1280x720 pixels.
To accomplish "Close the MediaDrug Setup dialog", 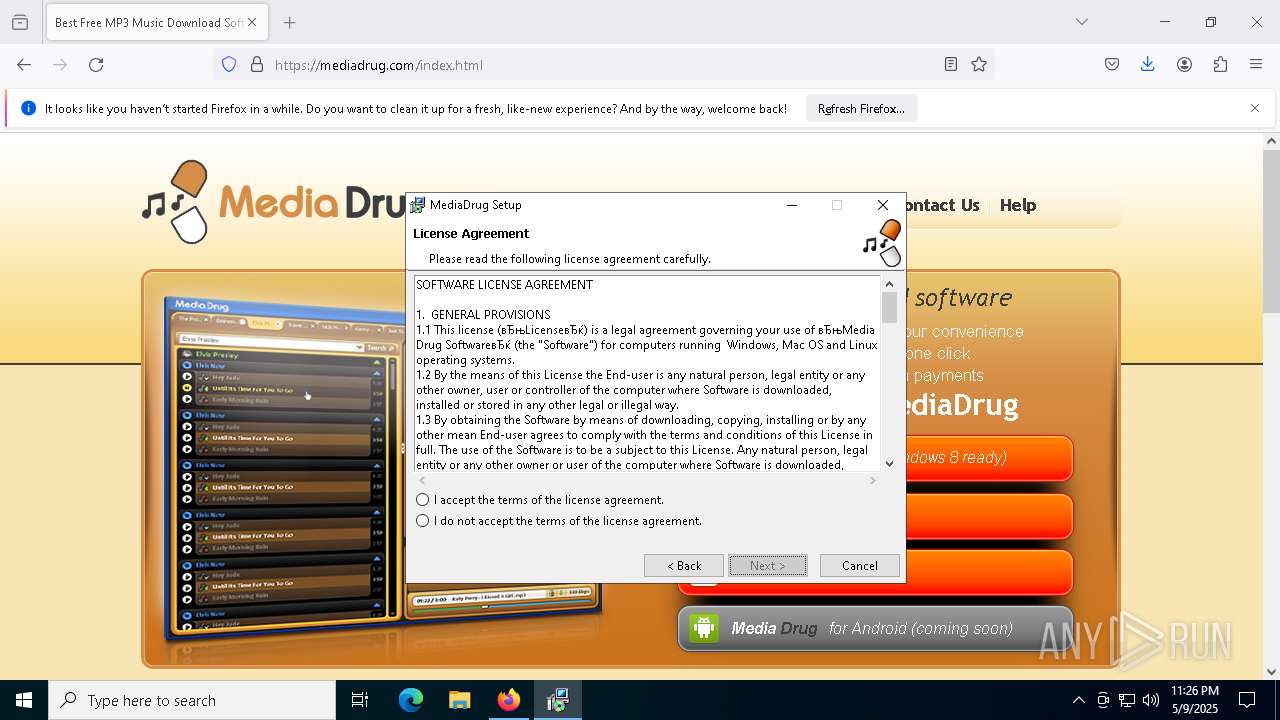I will pos(883,205).
